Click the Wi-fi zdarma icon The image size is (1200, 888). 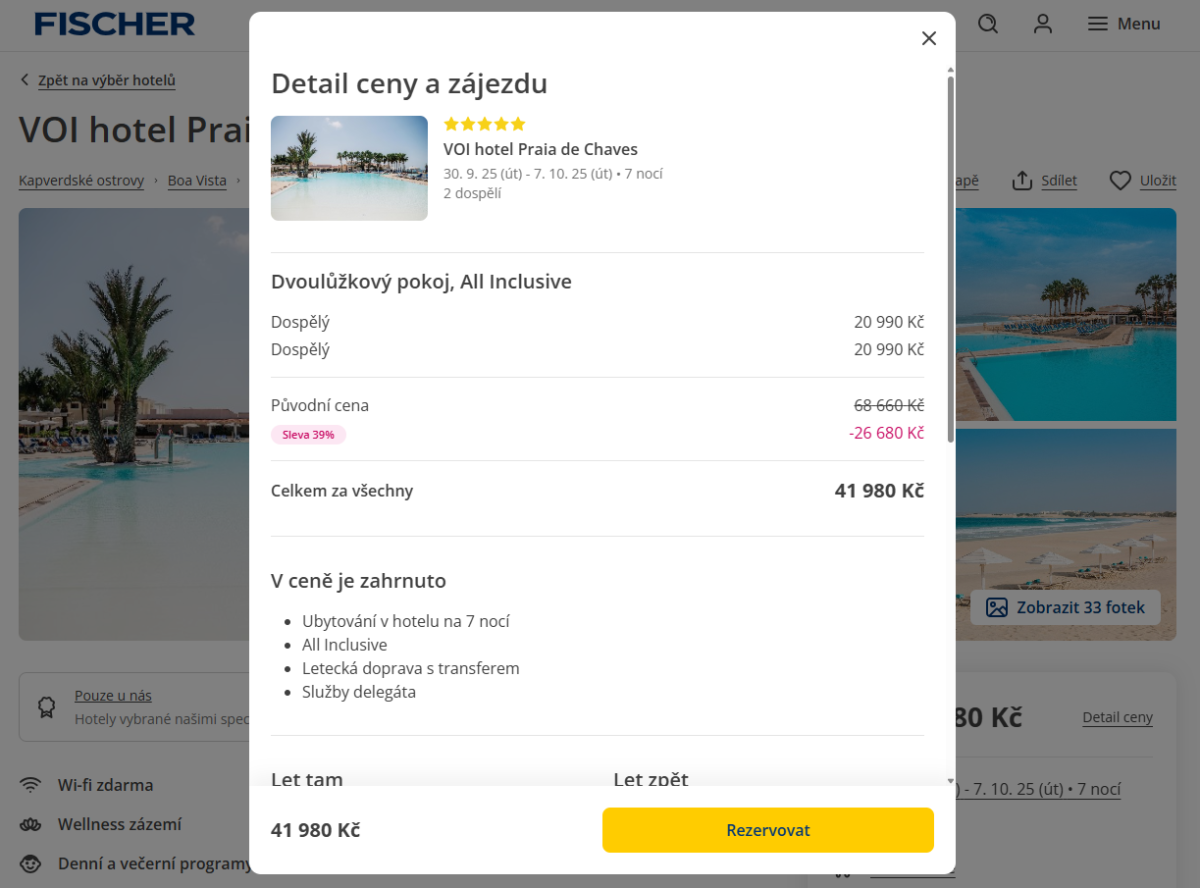coord(31,785)
